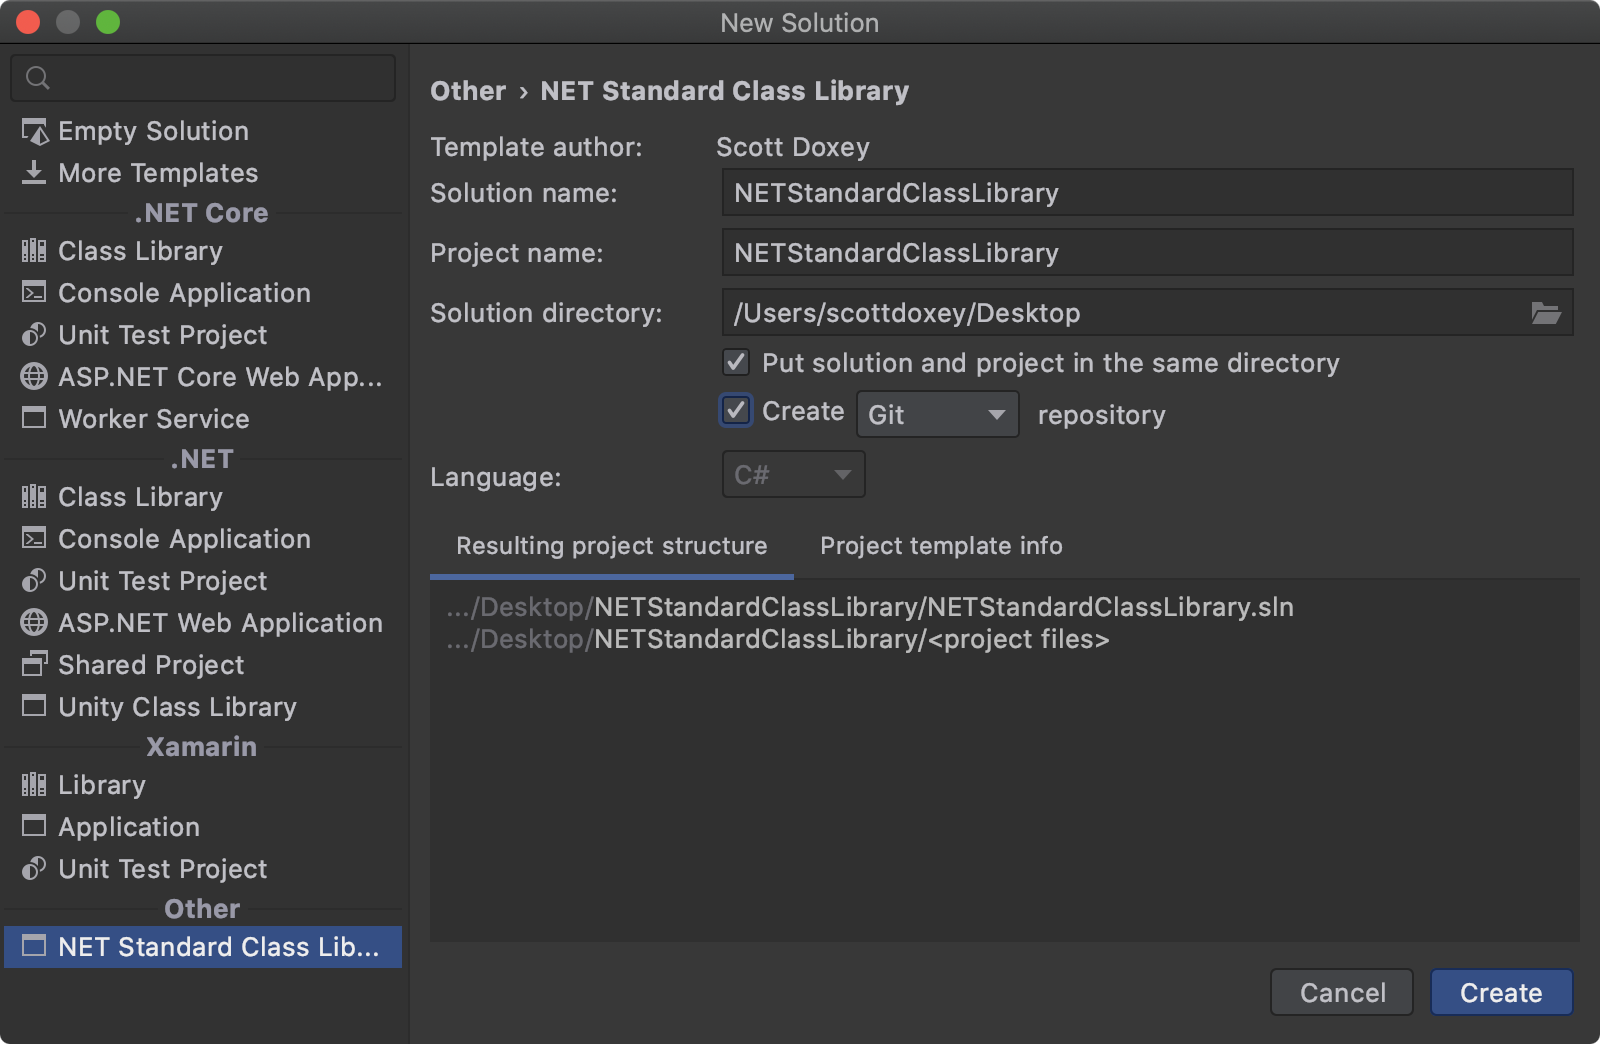Click the .NET Class Library icon
Viewport: 1600px width, 1044px height.
pyautogui.click(x=34, y=496)
